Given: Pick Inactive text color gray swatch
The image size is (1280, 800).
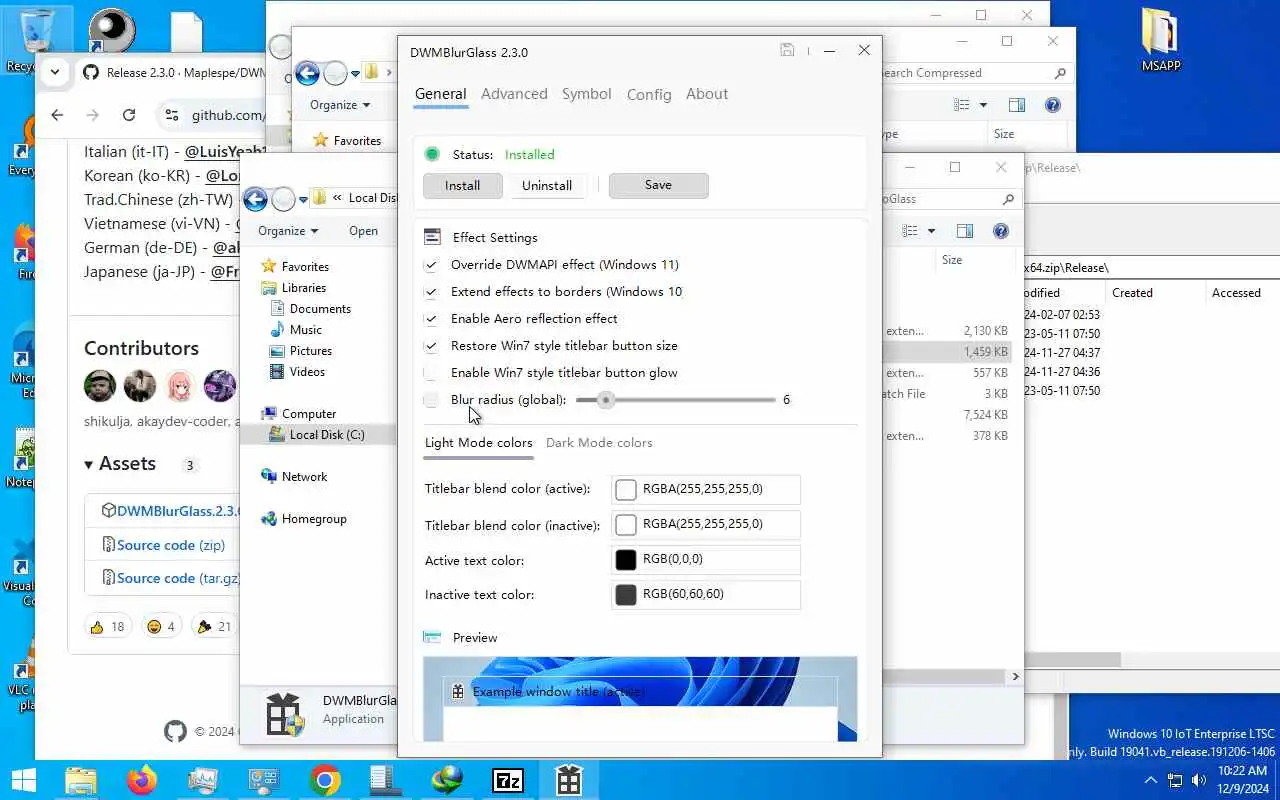Looking at the screenshot, I should [x=626, y=594].
